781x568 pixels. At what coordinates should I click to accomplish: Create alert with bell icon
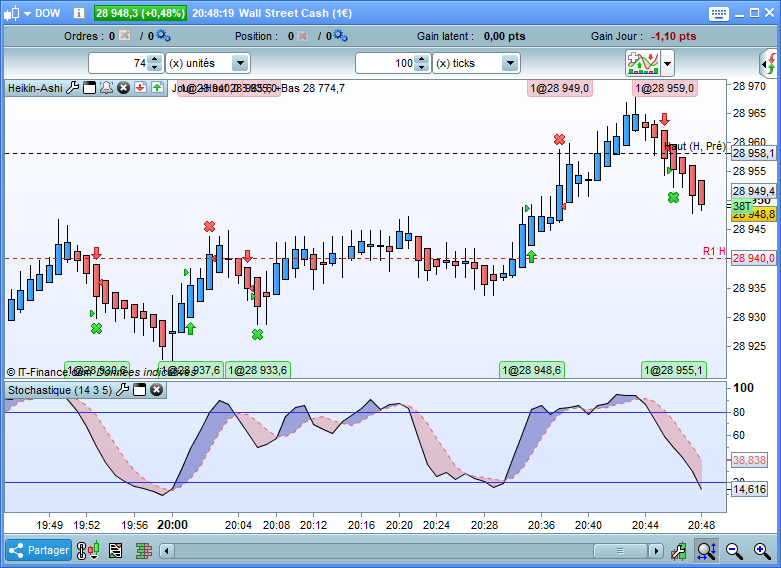coord(106,88)
